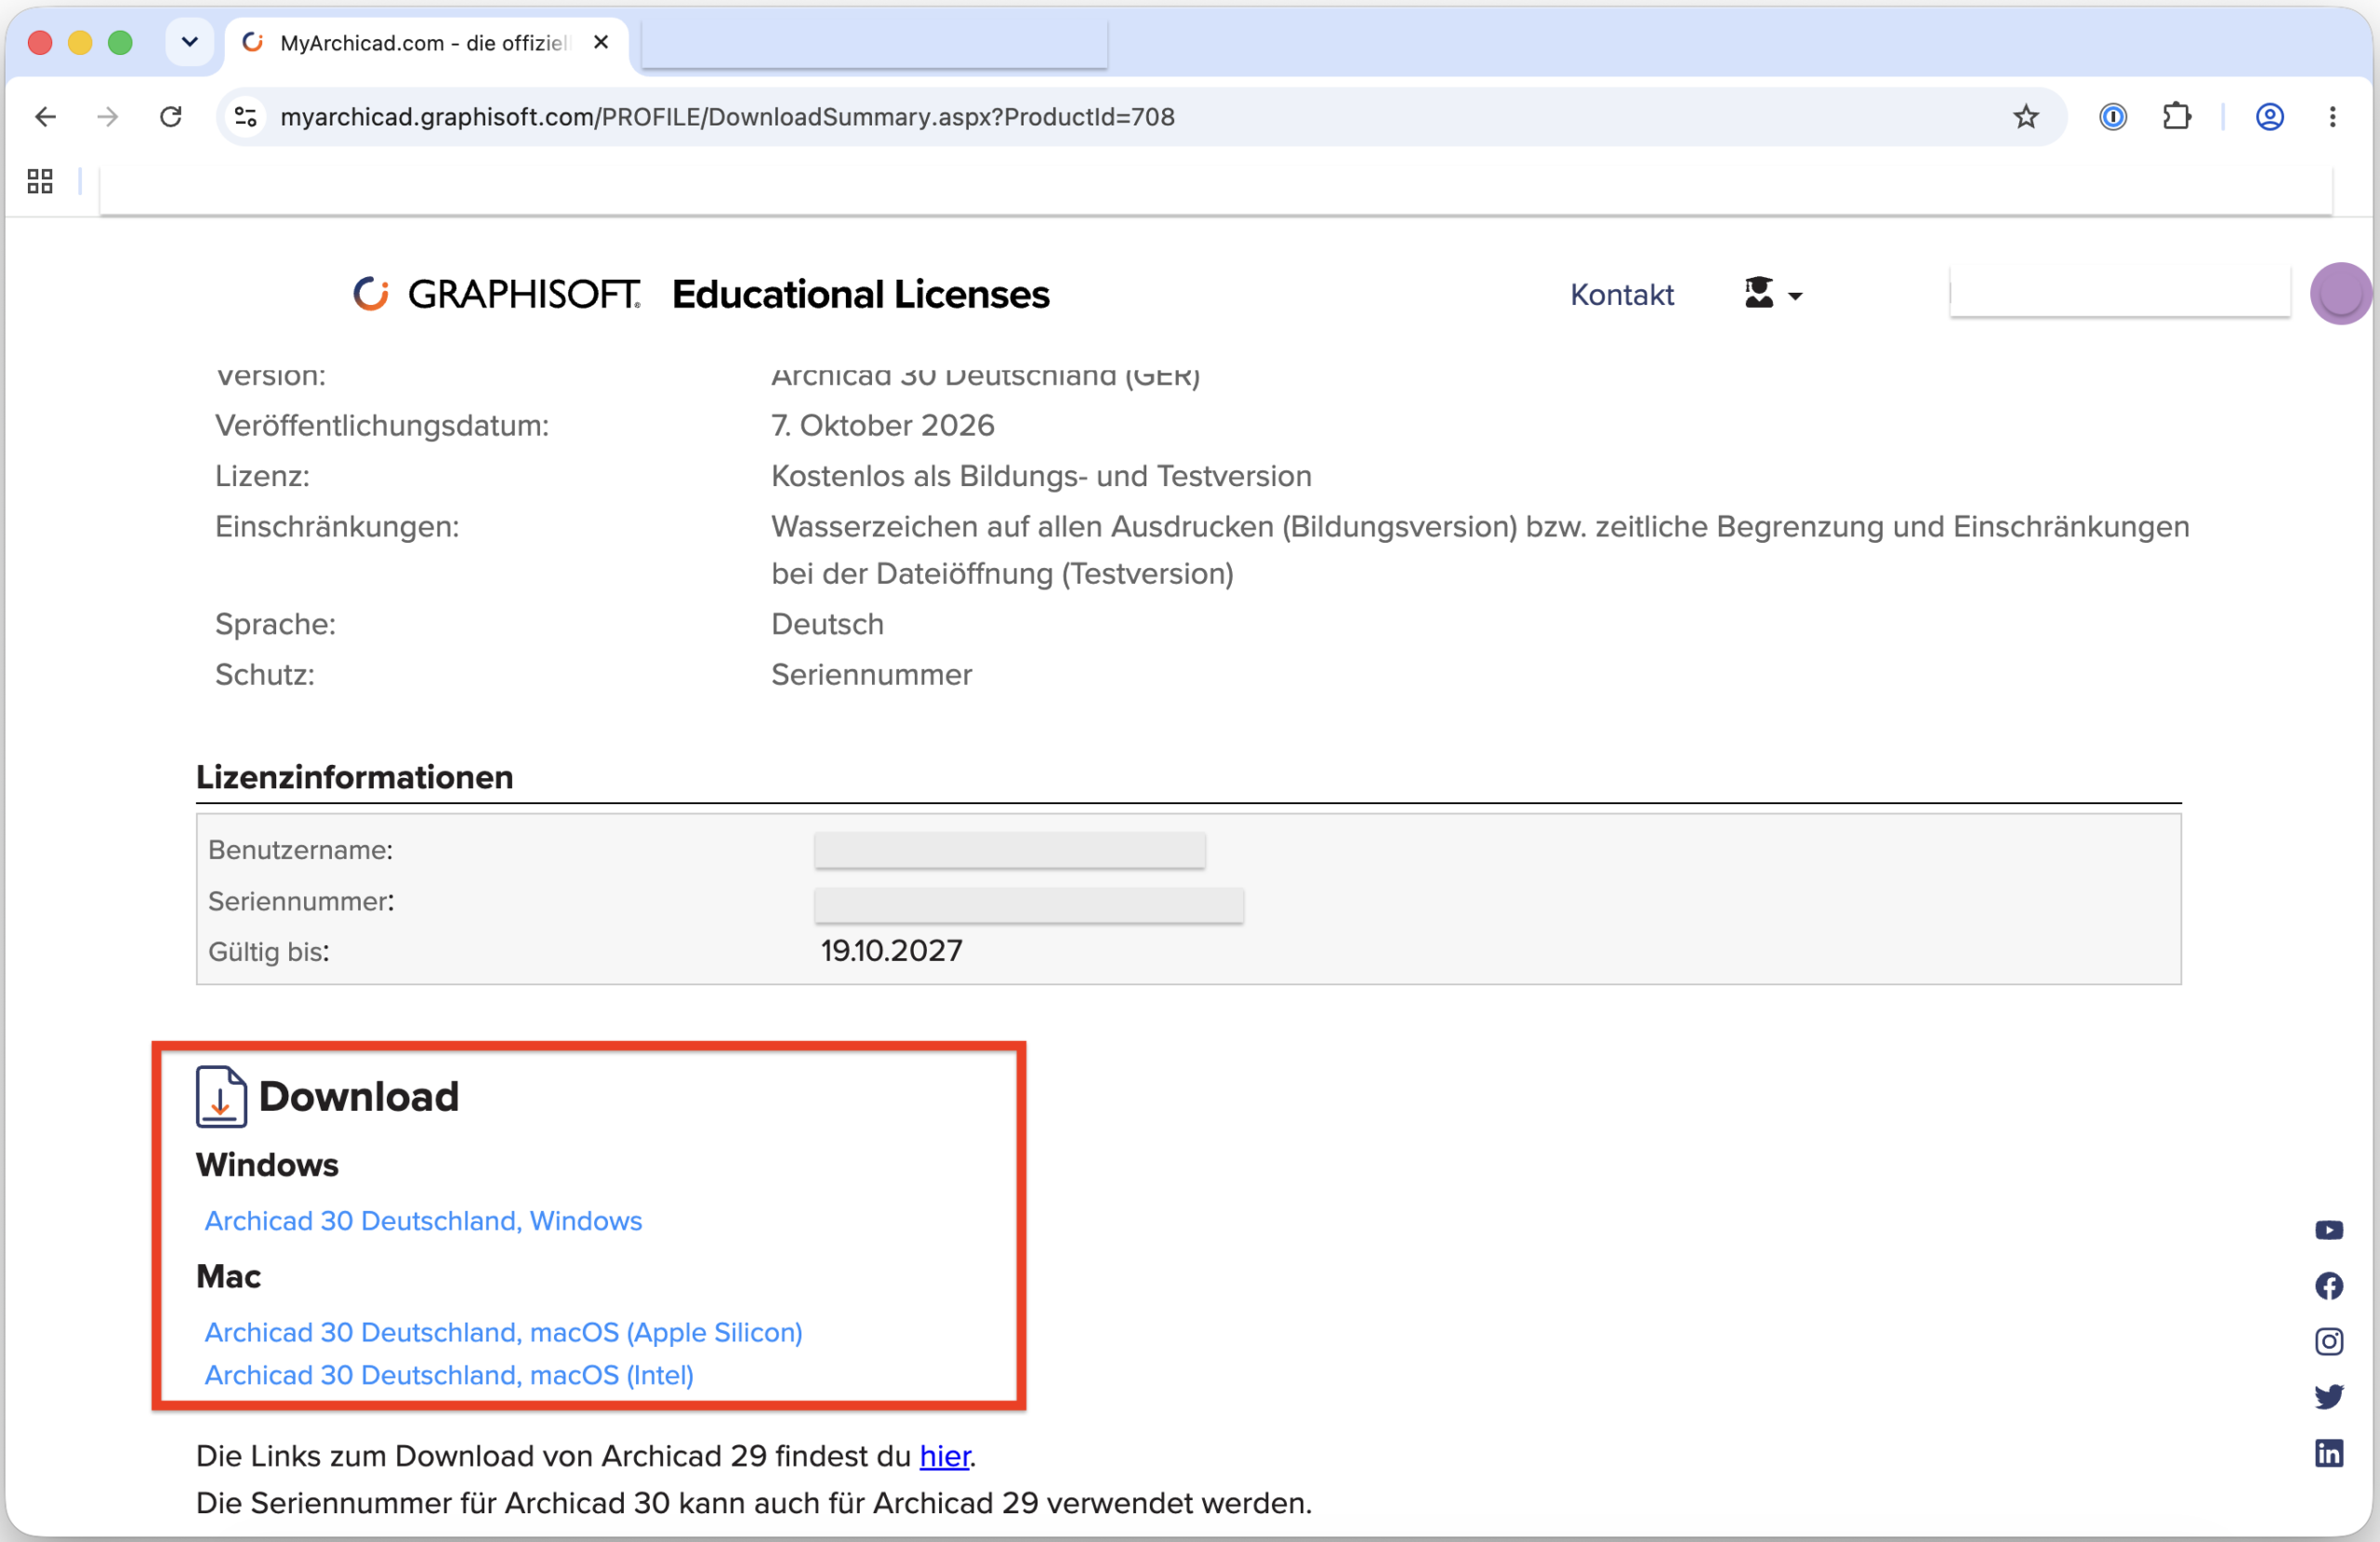2380x1542 pixels.
Task: Download Archicad 30 macOS (Intel)
Action: pyautogui.click(x=449, y=1375)
